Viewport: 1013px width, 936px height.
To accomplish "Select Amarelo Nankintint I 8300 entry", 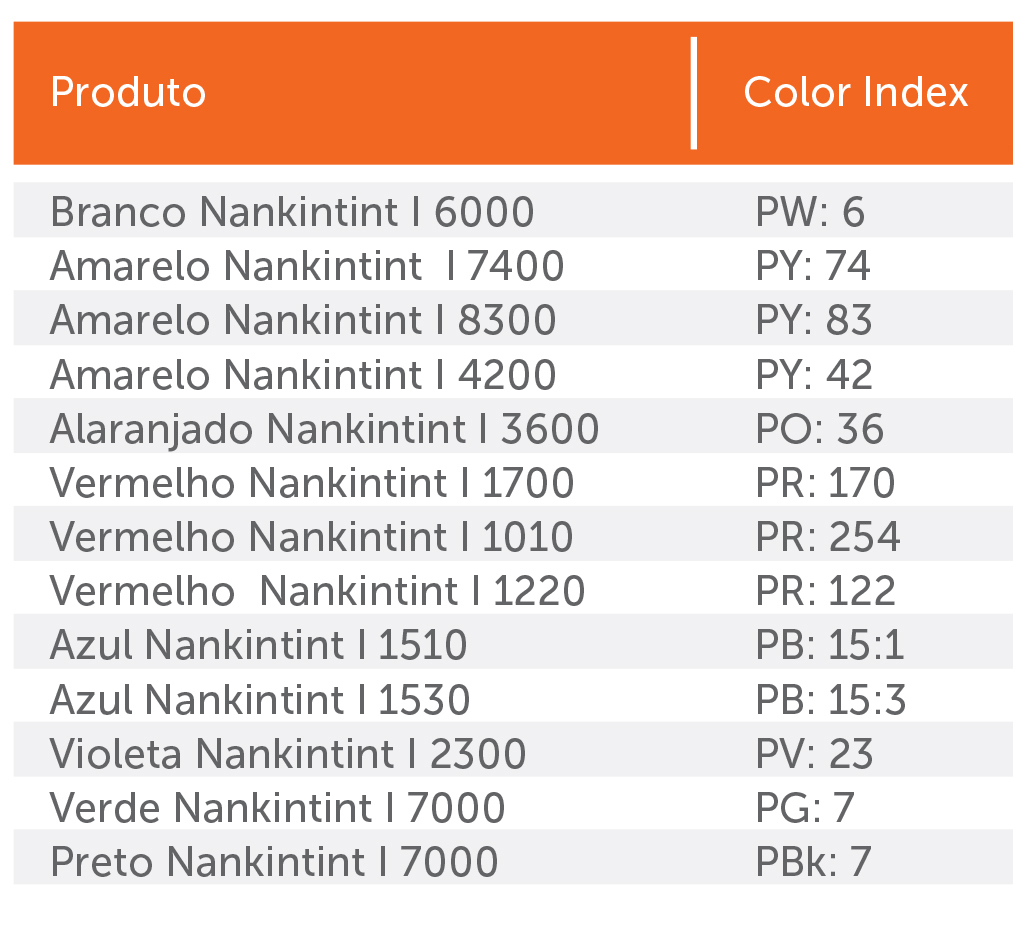I will pyautogui.click(x=303, y=320).
